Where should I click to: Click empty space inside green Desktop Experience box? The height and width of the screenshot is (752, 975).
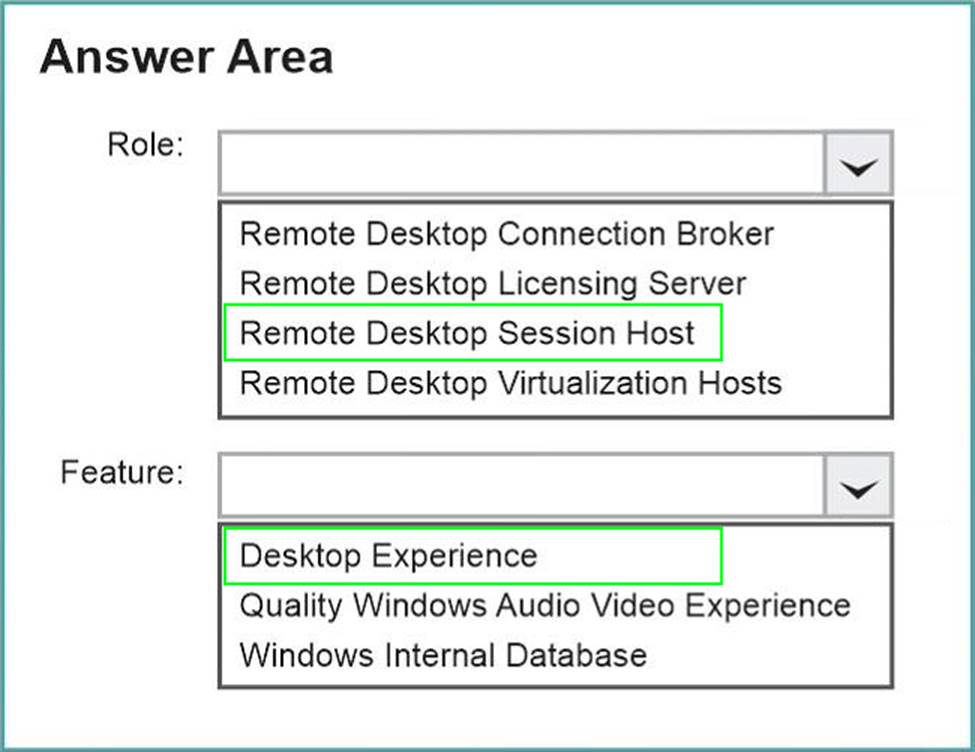[630, 555]
